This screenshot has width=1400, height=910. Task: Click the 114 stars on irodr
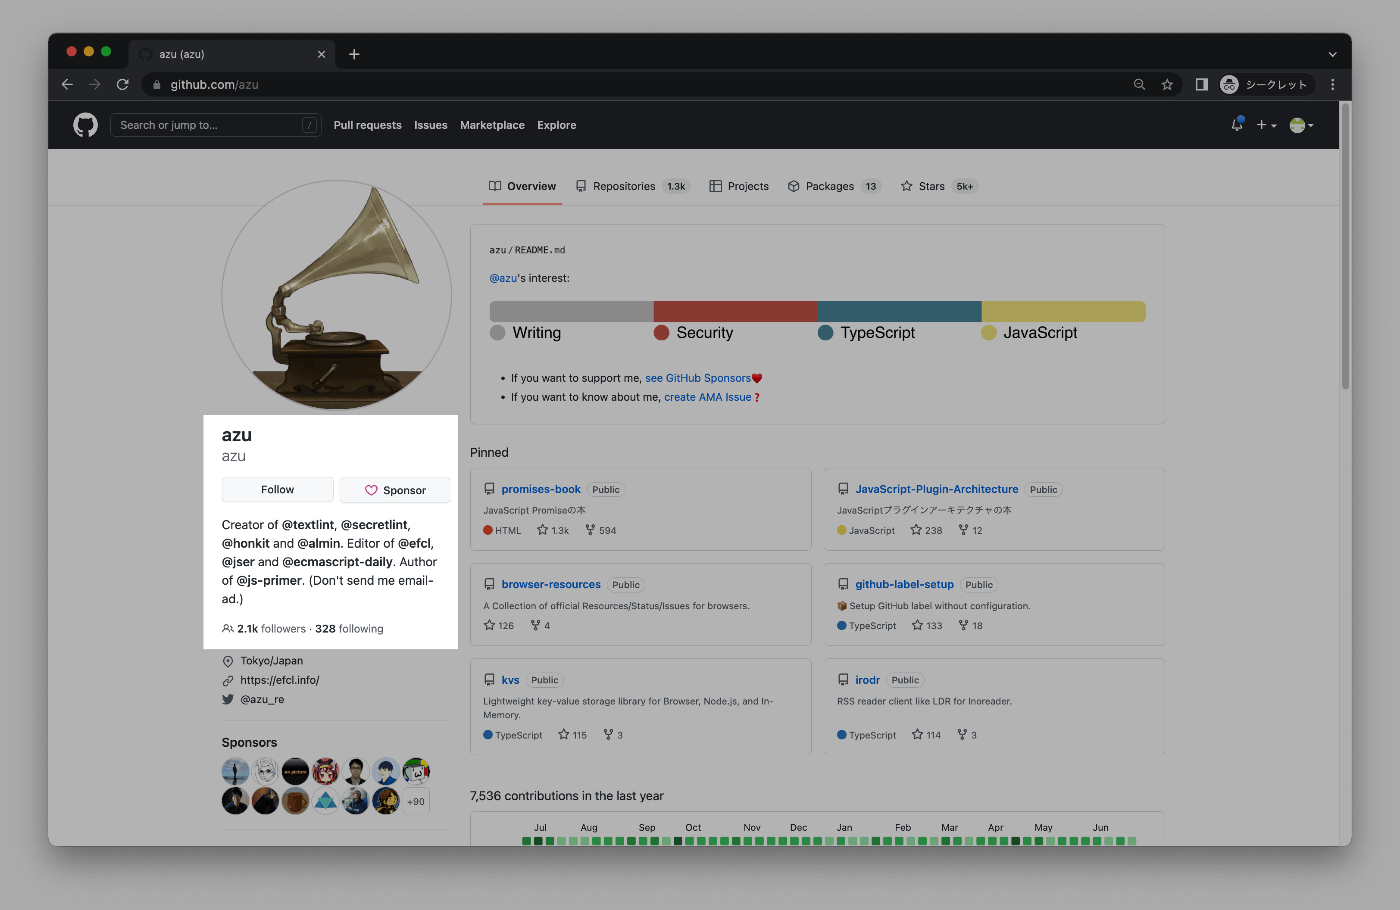(926, 735)
